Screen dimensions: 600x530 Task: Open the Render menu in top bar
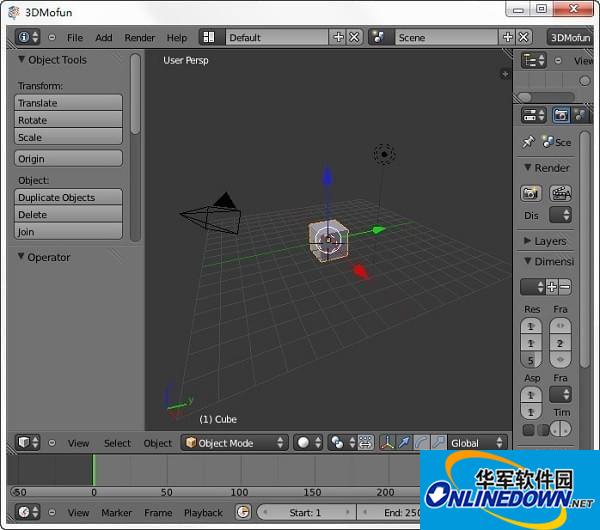point(140,37)
